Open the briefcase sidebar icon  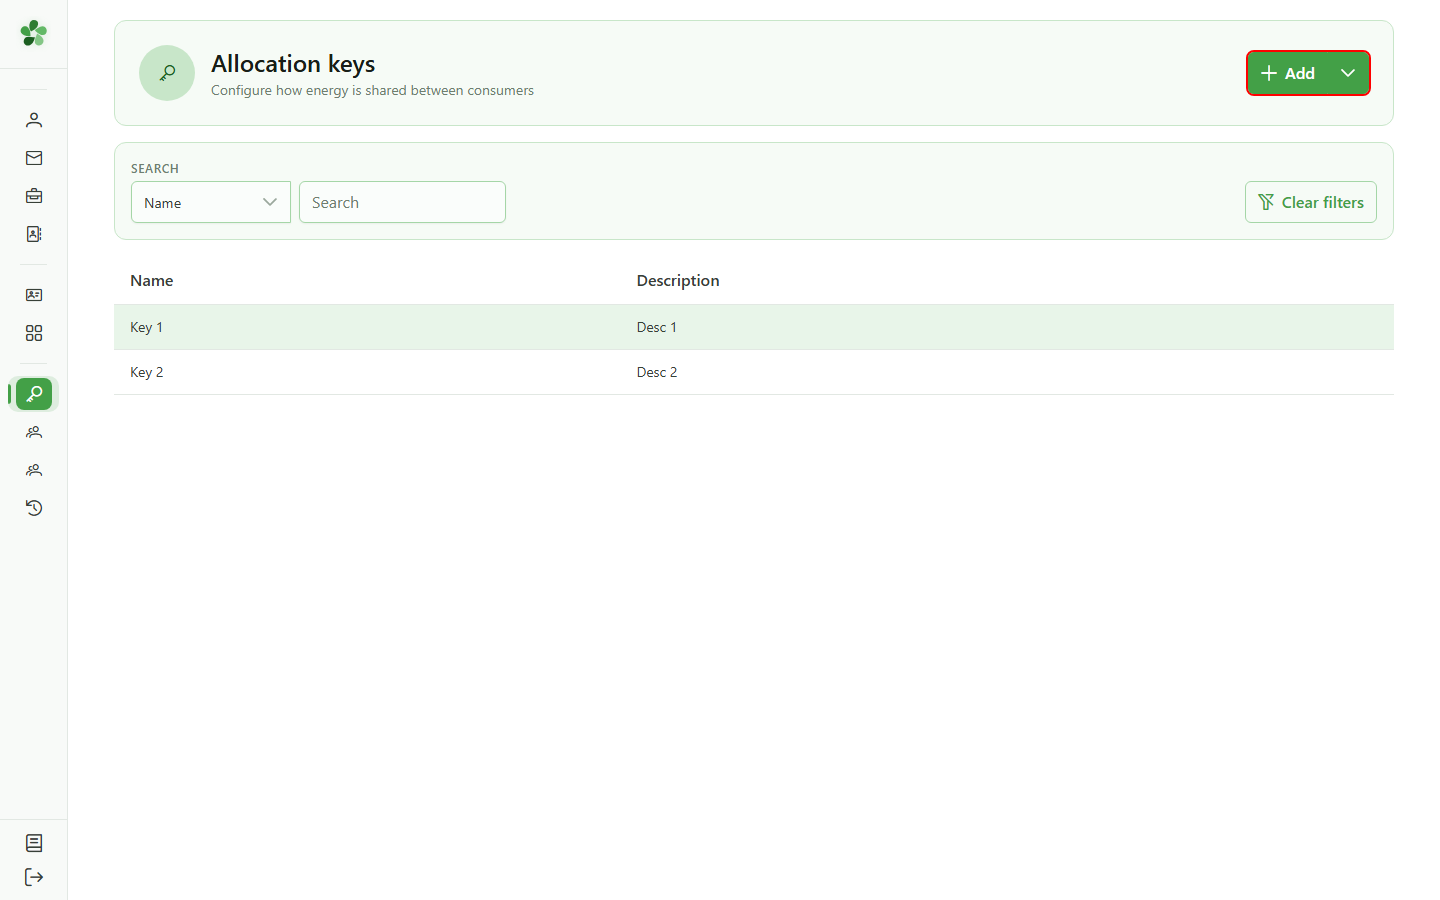click(x=34, y=196)
